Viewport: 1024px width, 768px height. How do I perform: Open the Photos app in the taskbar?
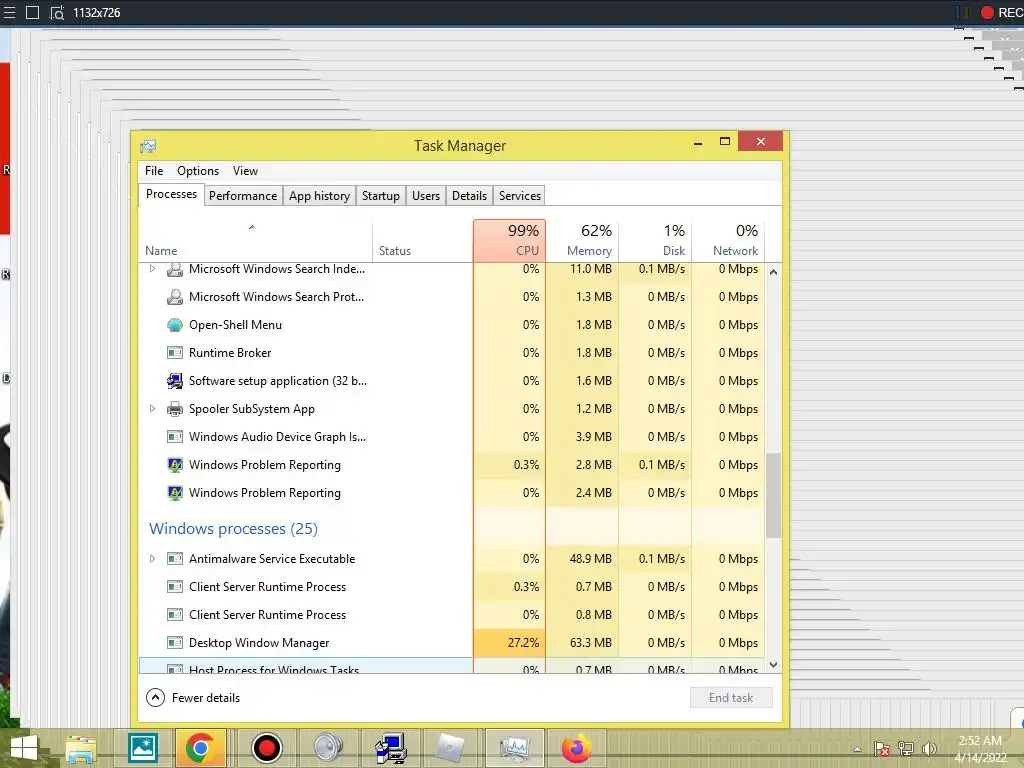point(142,748)
